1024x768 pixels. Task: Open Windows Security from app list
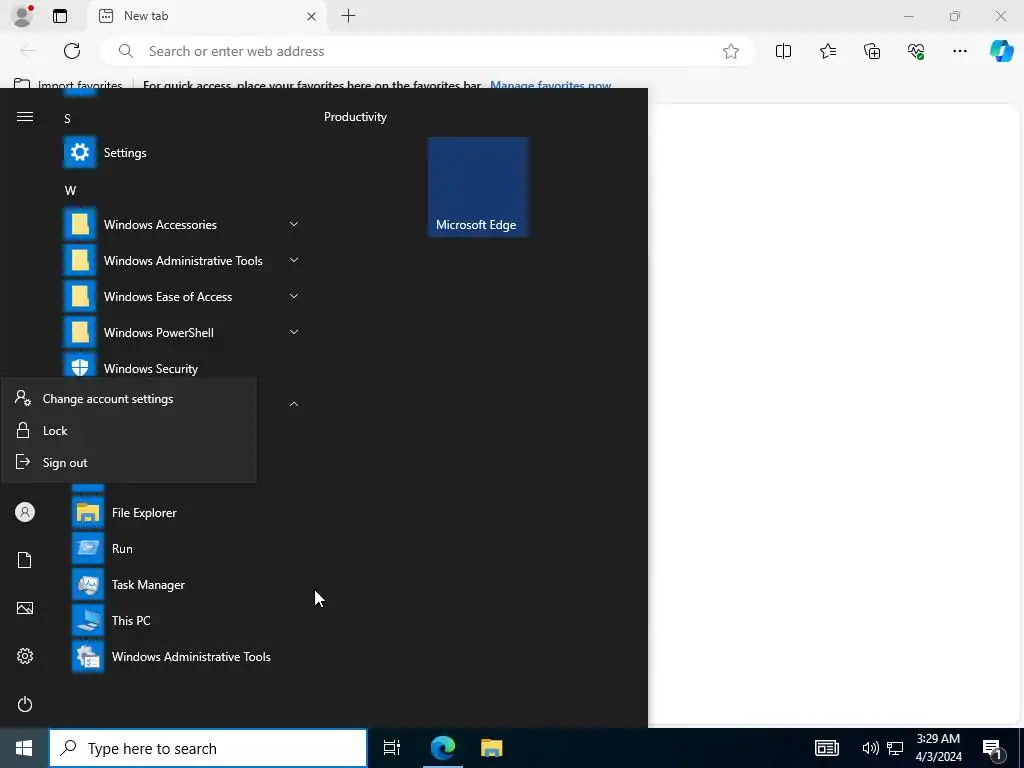tap(183, 367)
